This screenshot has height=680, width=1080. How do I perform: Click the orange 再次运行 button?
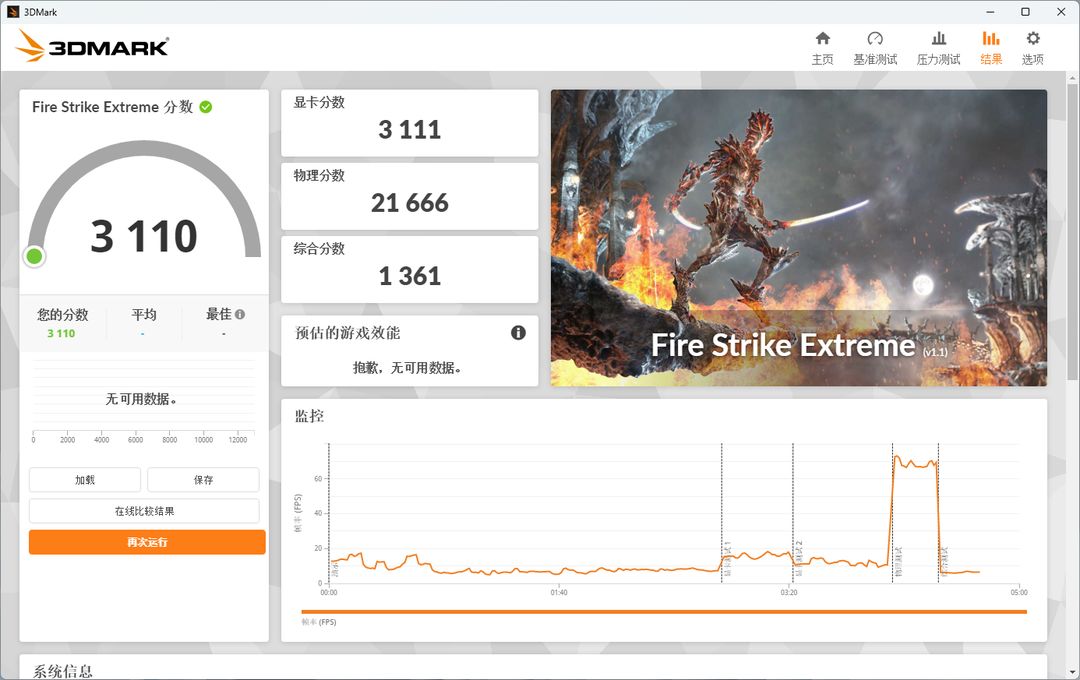[147, 542]
